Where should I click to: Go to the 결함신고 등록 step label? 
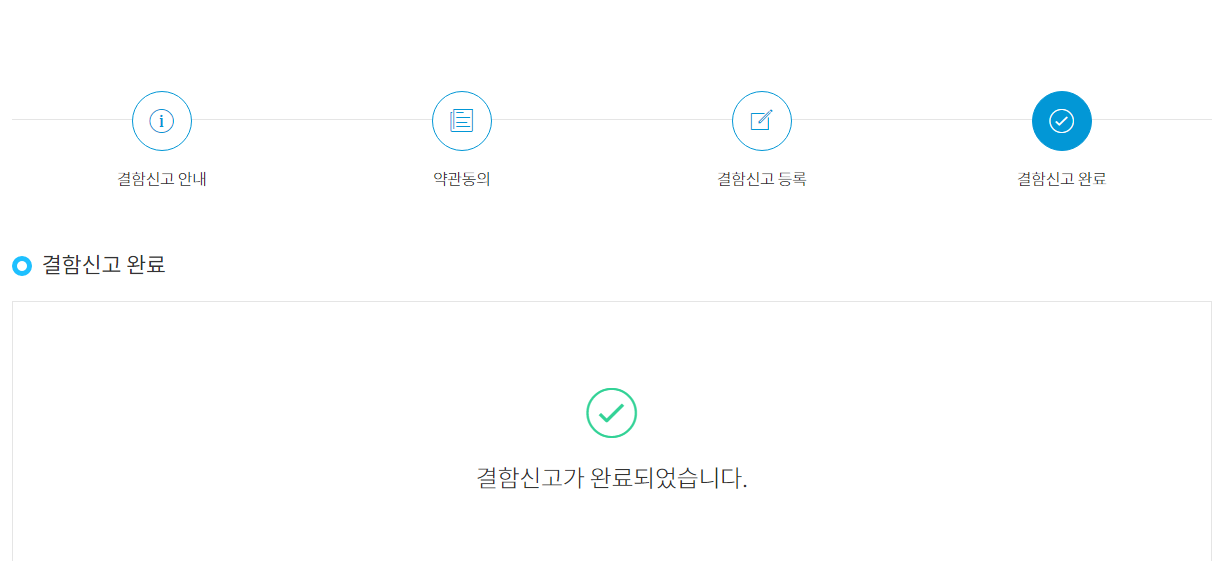pos(762,180)
